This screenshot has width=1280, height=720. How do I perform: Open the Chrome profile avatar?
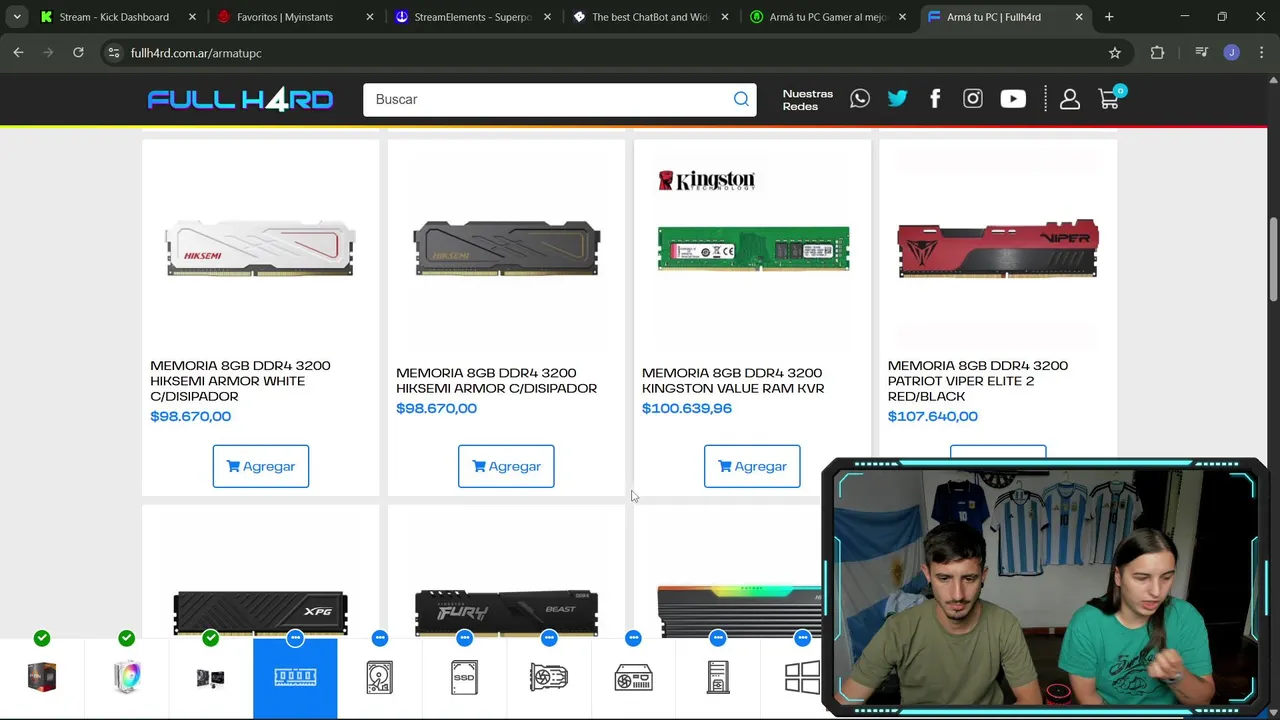(x=1232, y=53)
